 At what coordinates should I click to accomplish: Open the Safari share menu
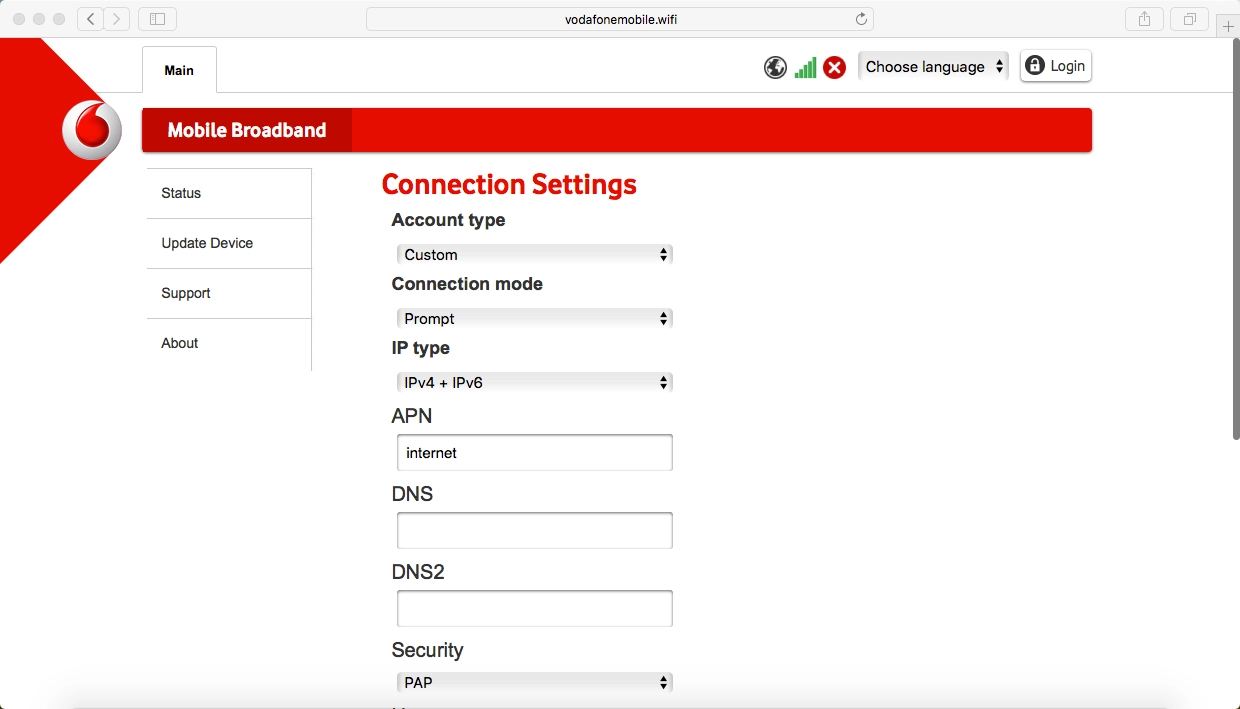1144,19
